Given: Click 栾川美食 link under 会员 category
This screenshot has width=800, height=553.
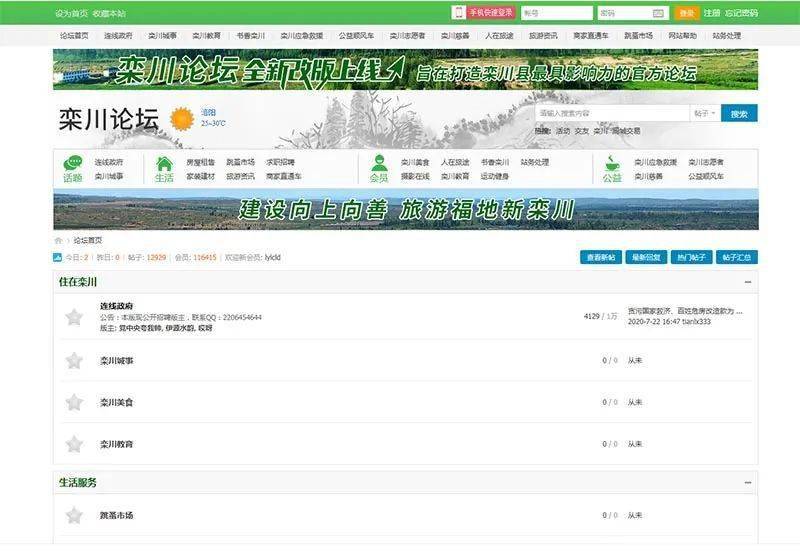Looking at the screenshot, I should tap(415, 162).
